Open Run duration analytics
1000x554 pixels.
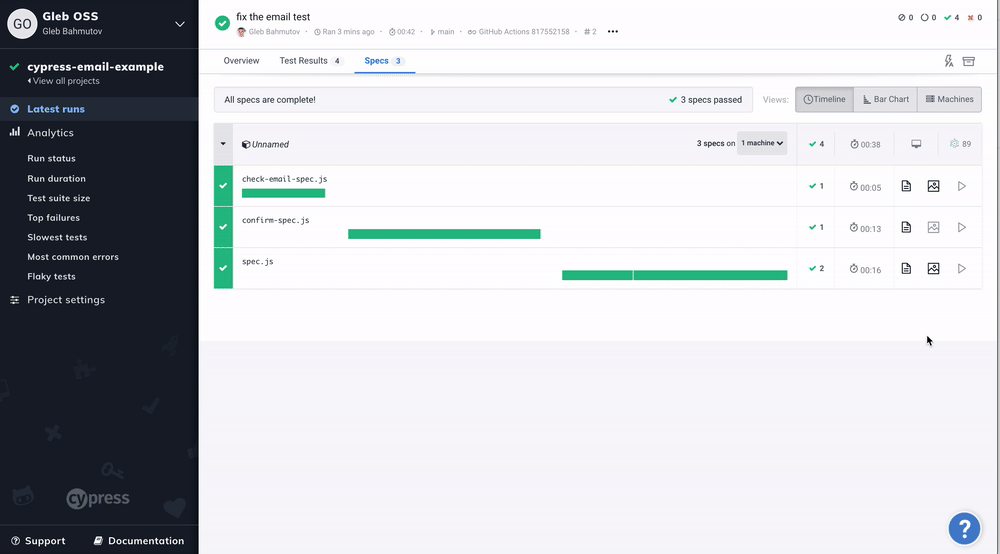click(56, 179)
